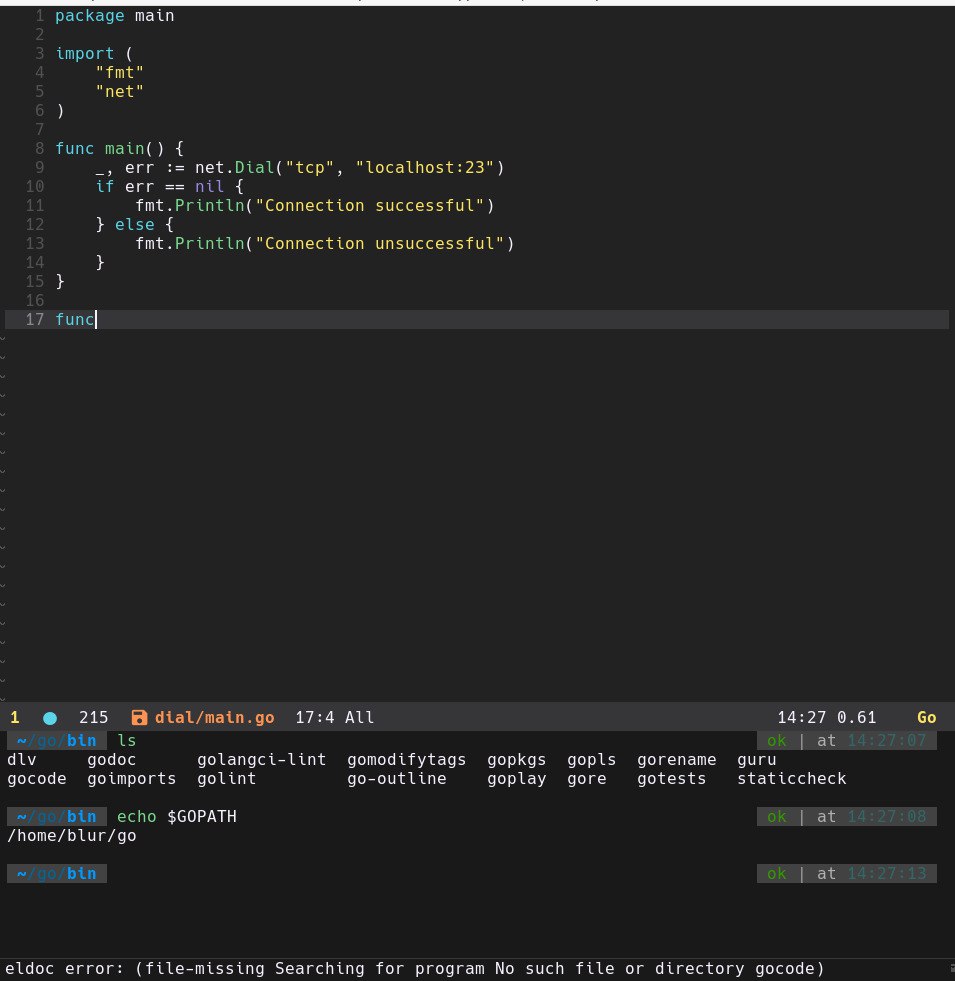This screenshot has width=955, height=981.
Task: Click window number 1 in modeline
Action: tap(15, 718)
